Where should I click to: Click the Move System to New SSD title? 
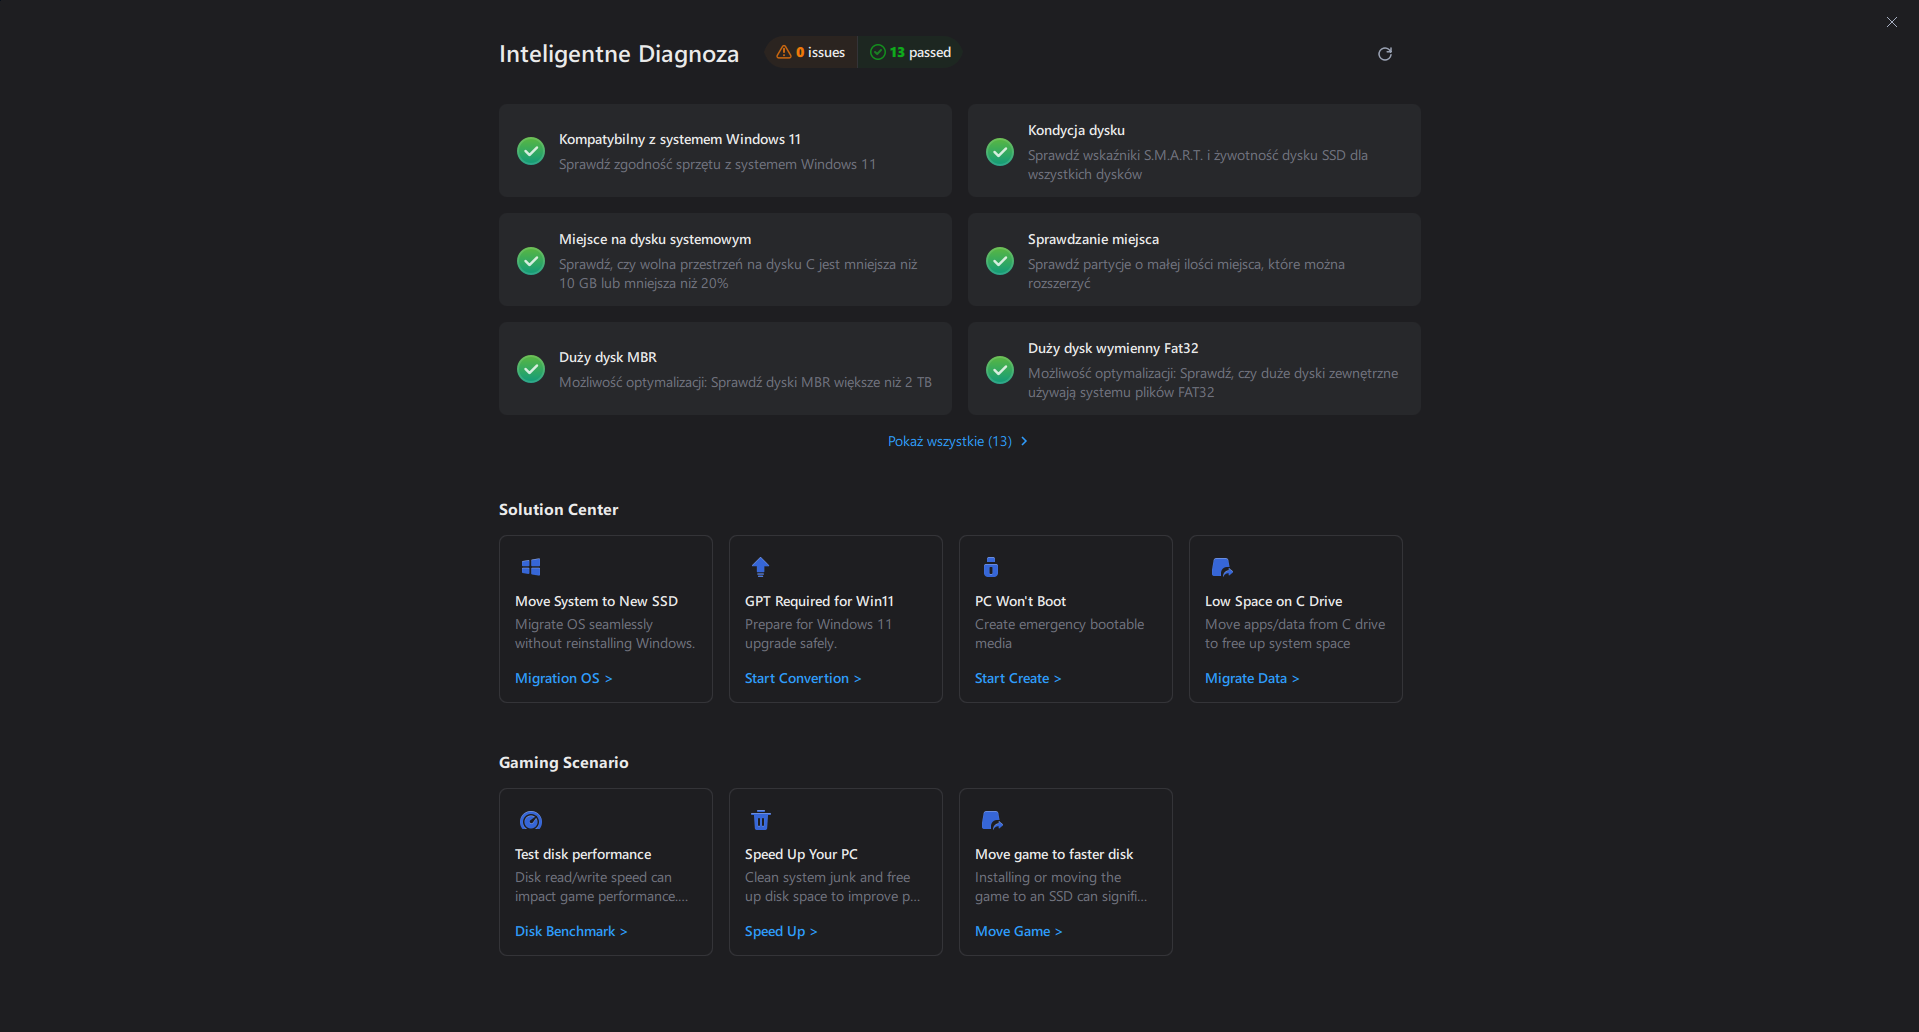[596, 601]
